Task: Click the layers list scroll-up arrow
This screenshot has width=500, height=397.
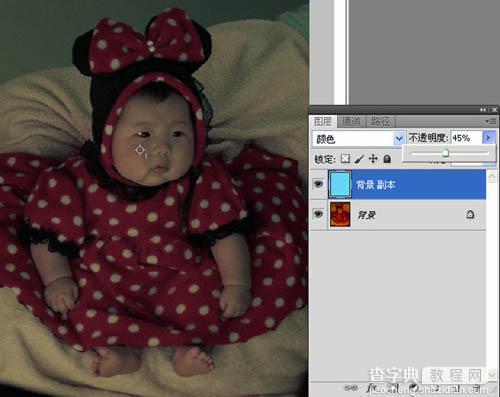Action: point(492,177)
